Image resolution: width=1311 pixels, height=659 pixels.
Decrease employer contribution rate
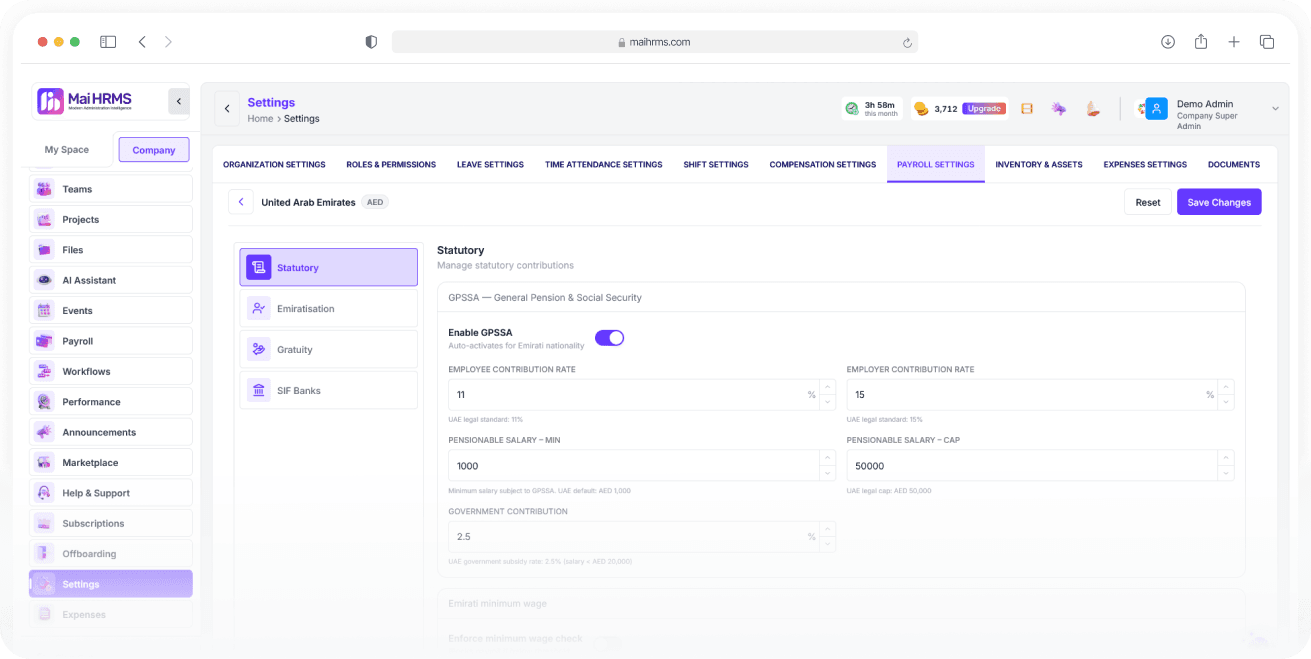[x=1226, y=402]
